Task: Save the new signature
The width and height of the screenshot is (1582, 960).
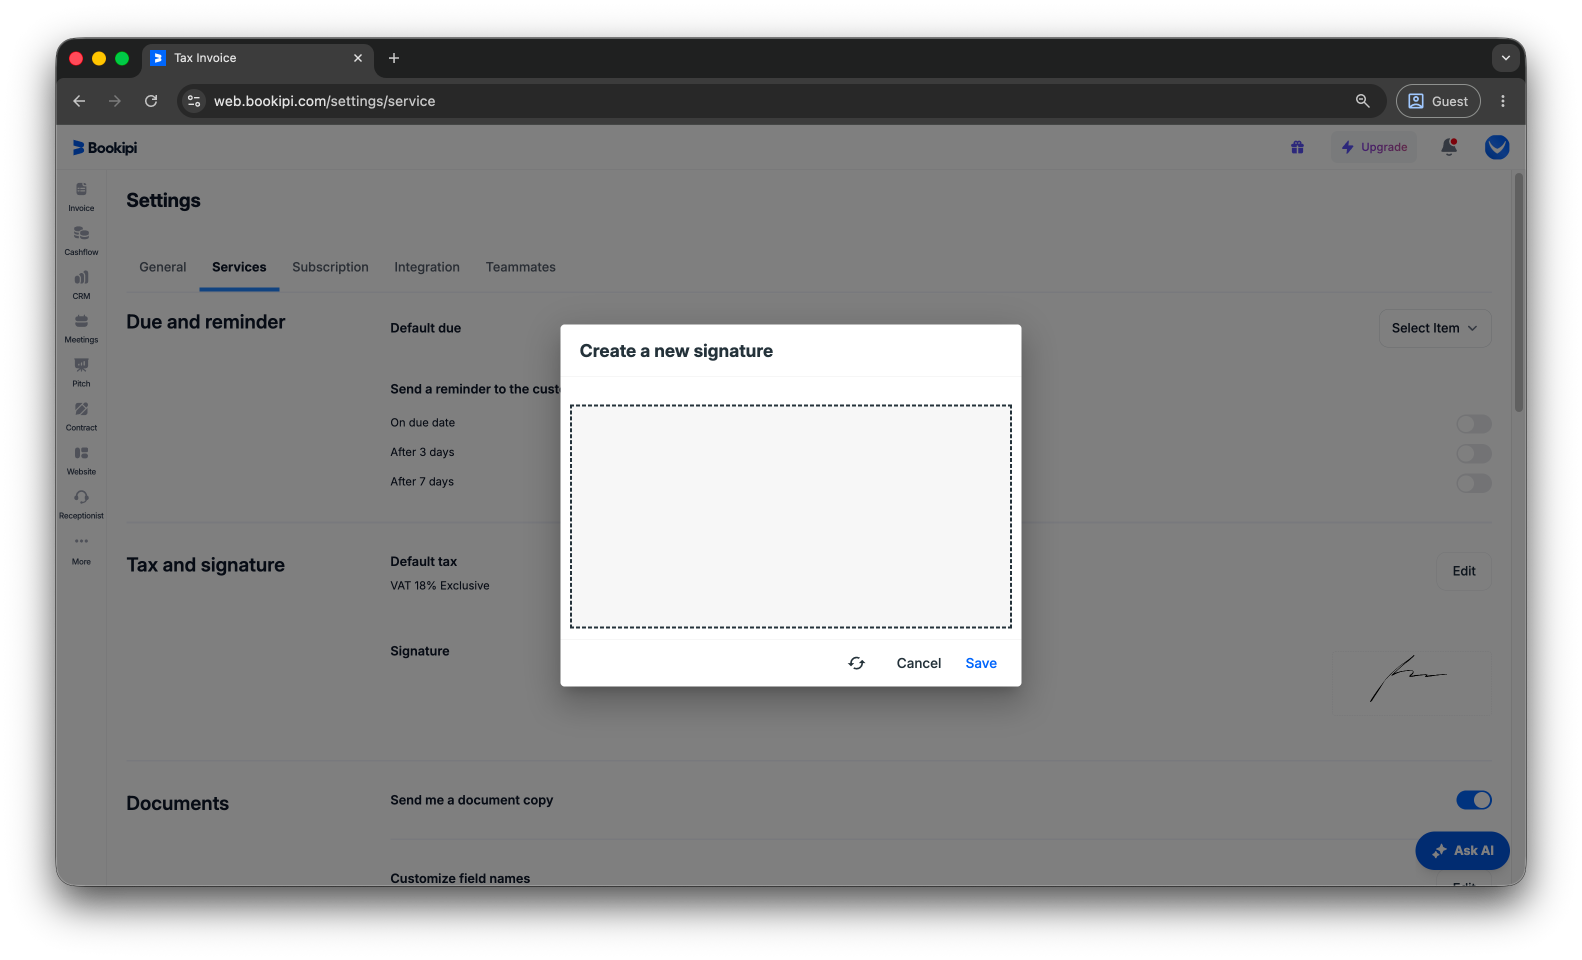Action: pyautogui.click(x=981, y=663)
